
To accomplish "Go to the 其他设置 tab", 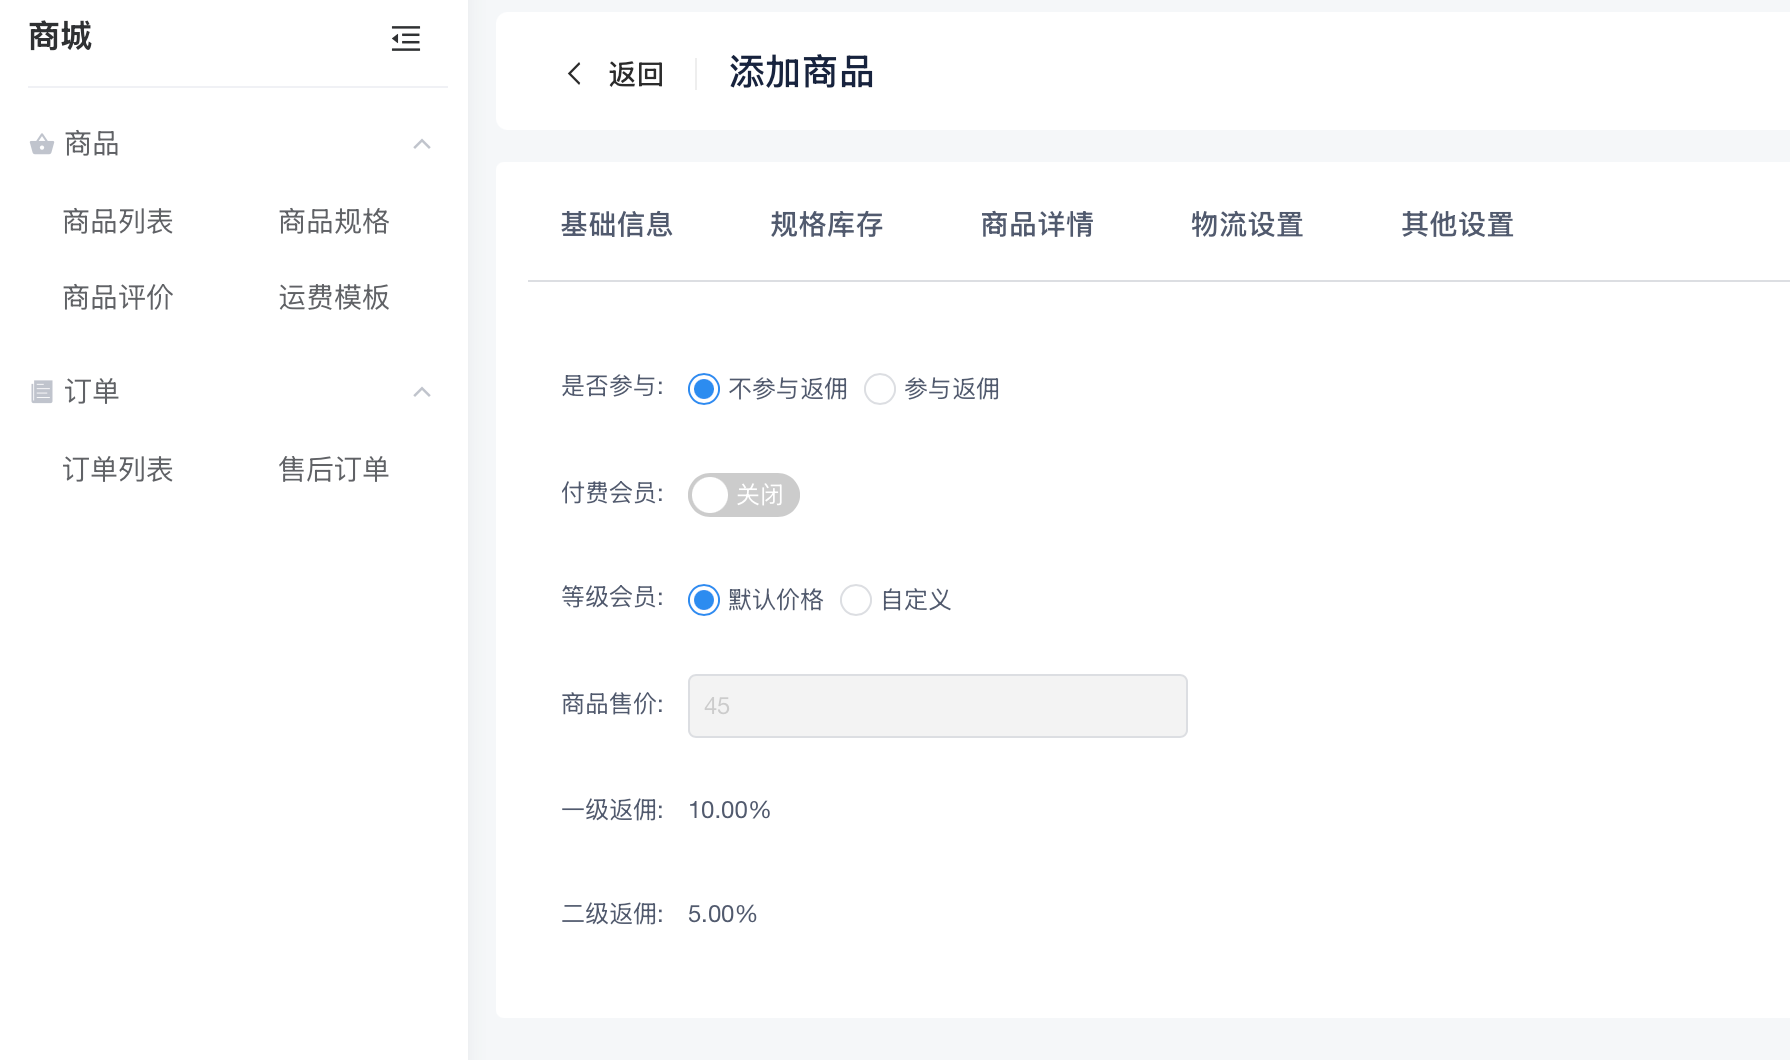I will (x=1457, y=225).
